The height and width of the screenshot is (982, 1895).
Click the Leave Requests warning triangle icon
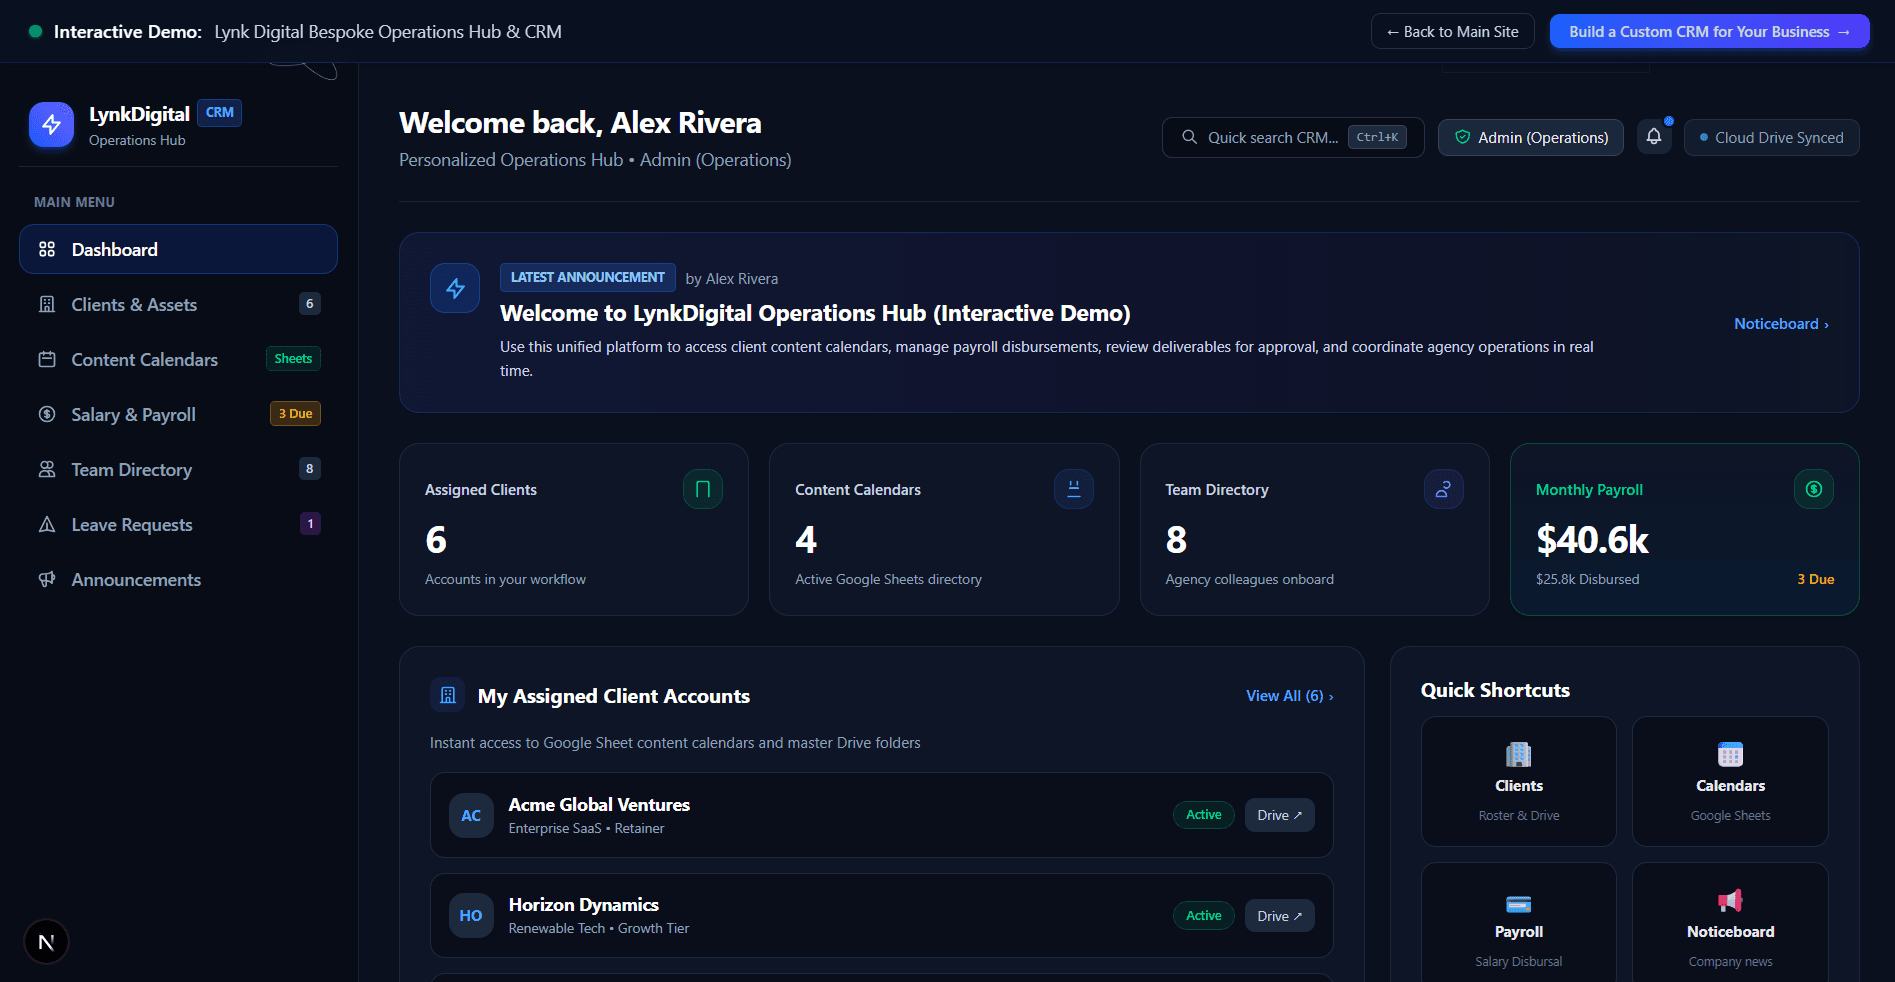pyautogui.click(x=47, y=524)
